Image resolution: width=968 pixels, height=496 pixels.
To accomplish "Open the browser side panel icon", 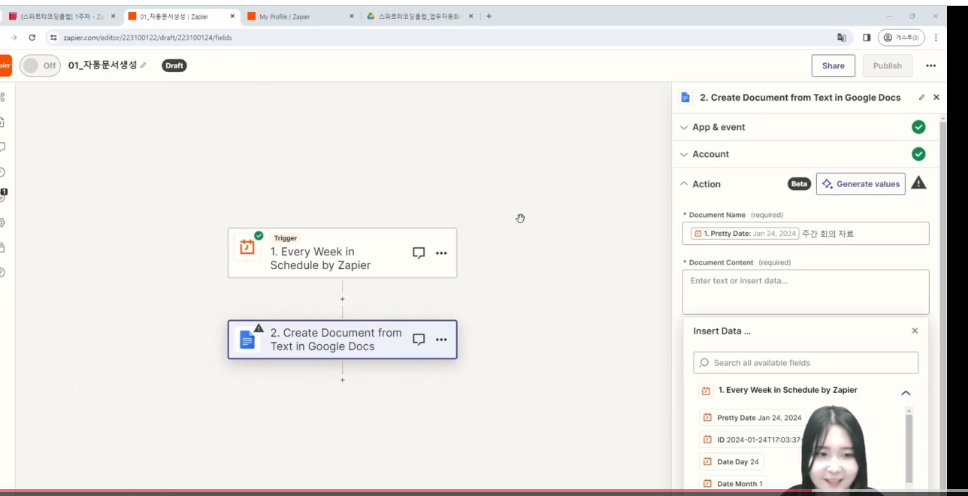I will pyautogui.click(x=867, y=38).
